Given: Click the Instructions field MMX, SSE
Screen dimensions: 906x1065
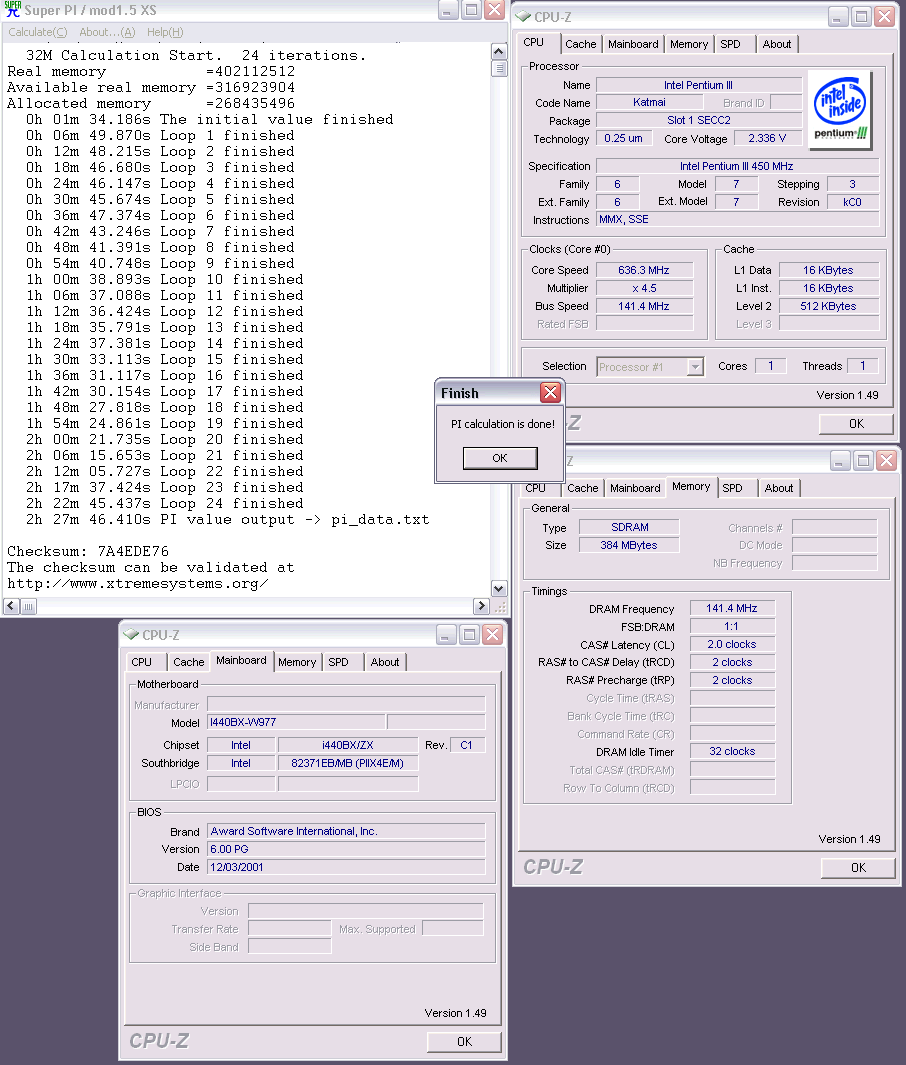Looking at the screenshot, I should 738,219.
